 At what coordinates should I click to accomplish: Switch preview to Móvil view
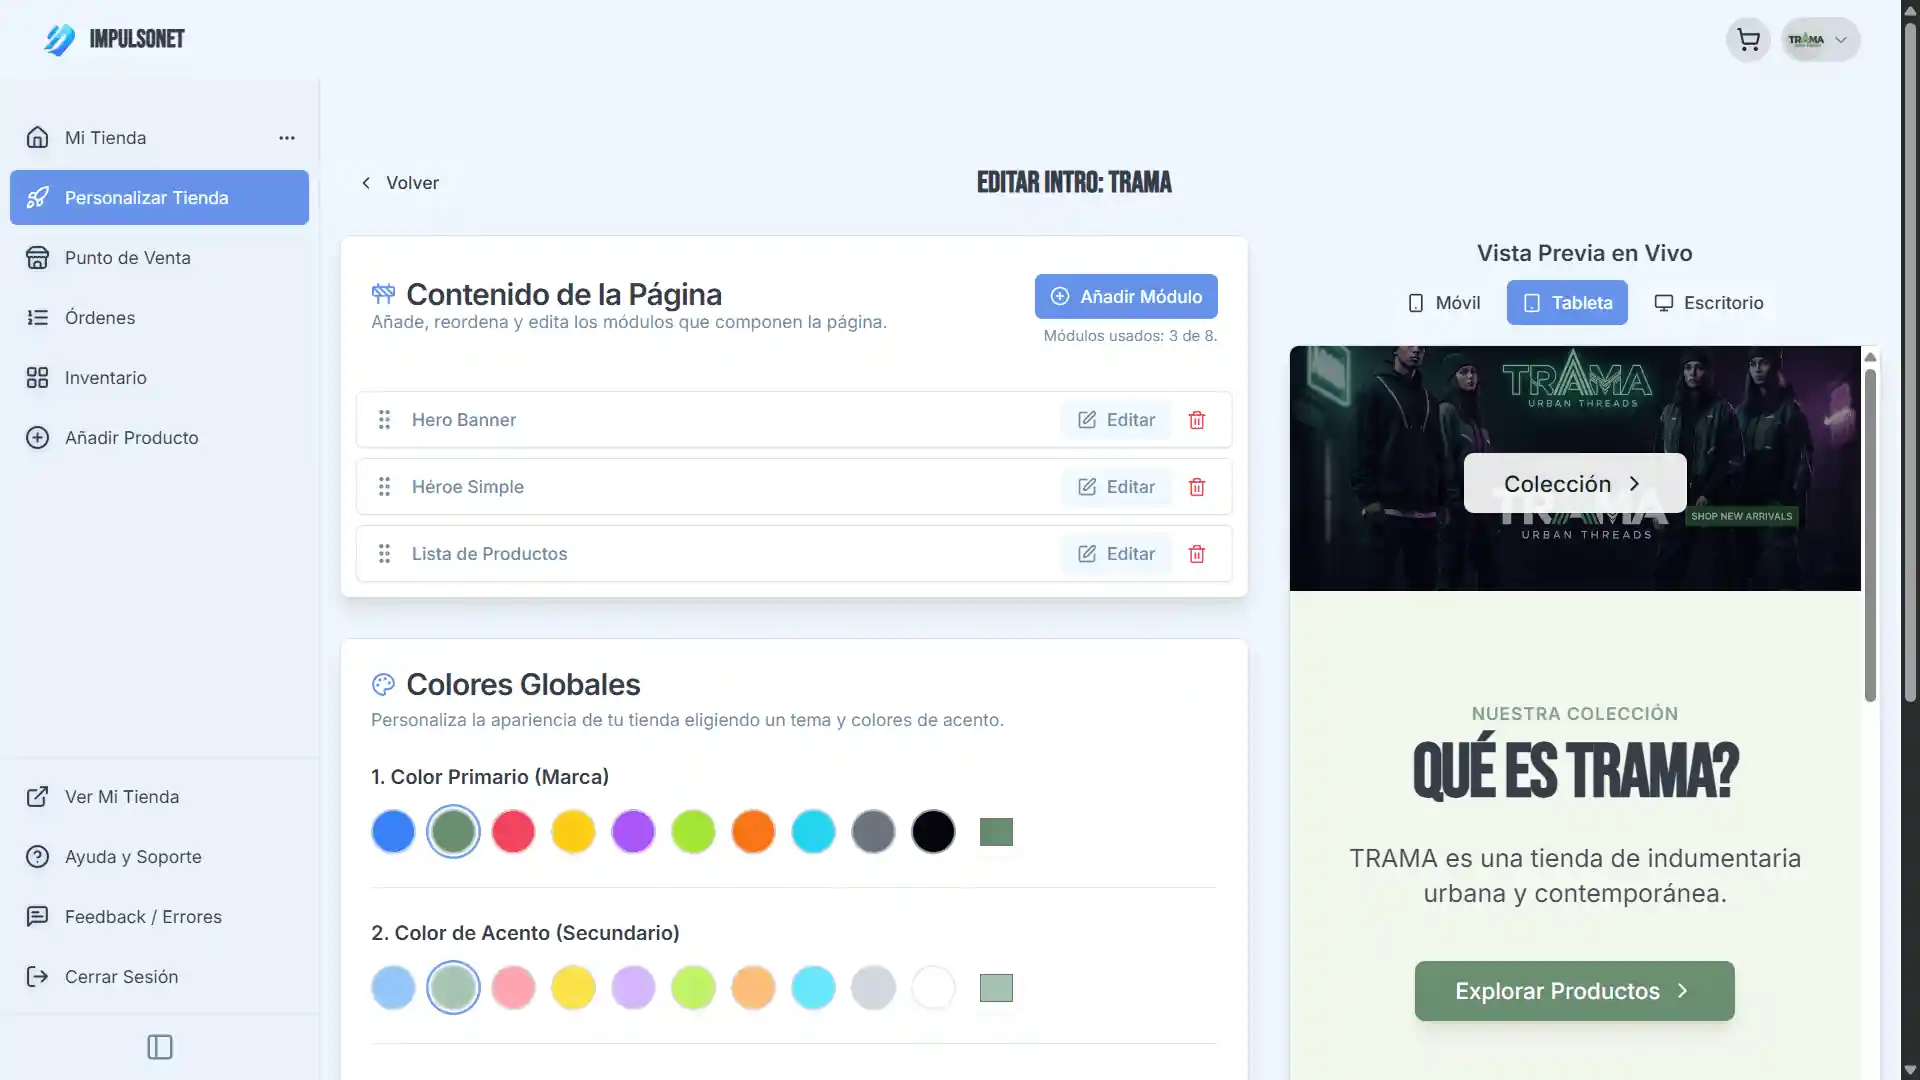pyautogui.click(x=1443, y=302)
